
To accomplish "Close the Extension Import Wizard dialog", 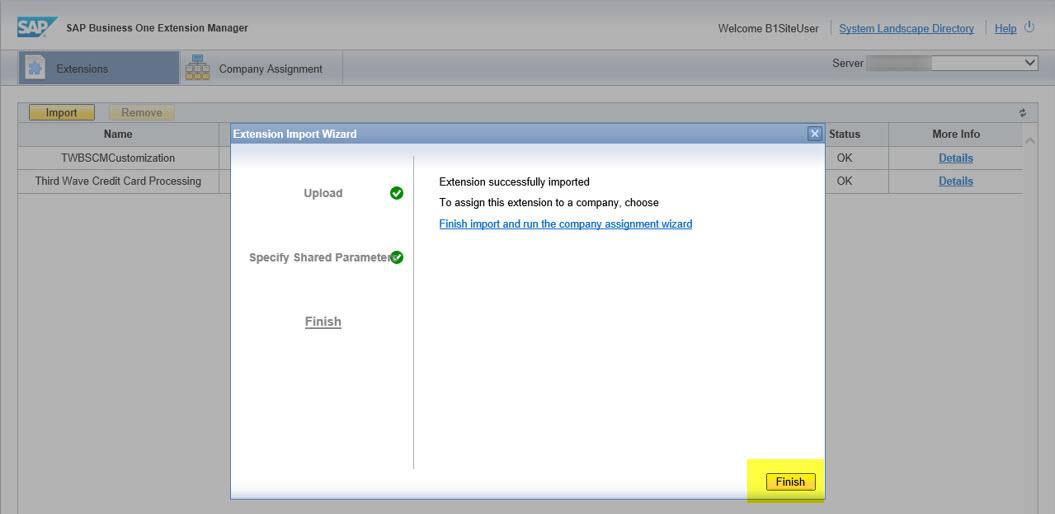I will point(815,134).
